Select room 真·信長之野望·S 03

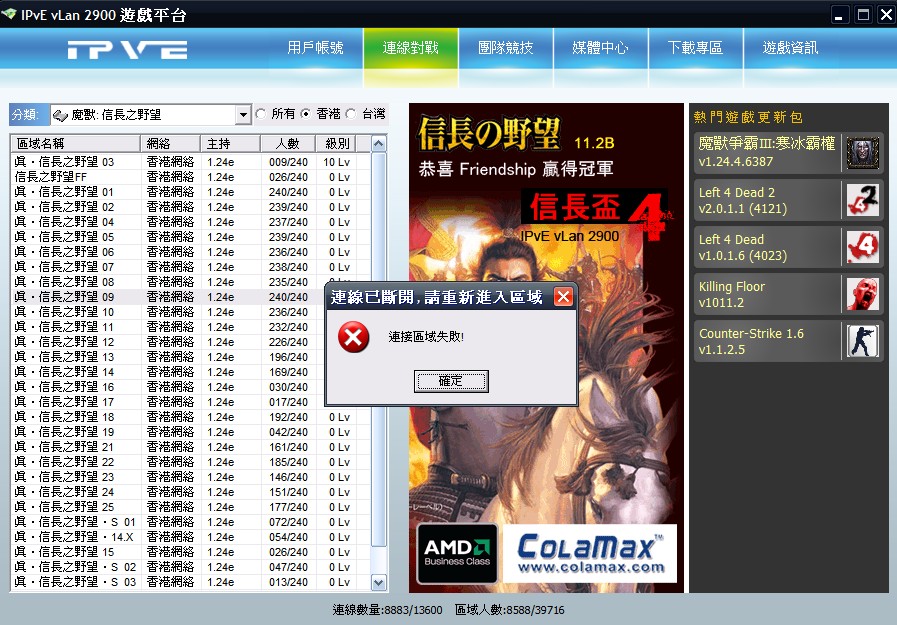(x=191, y=582)
